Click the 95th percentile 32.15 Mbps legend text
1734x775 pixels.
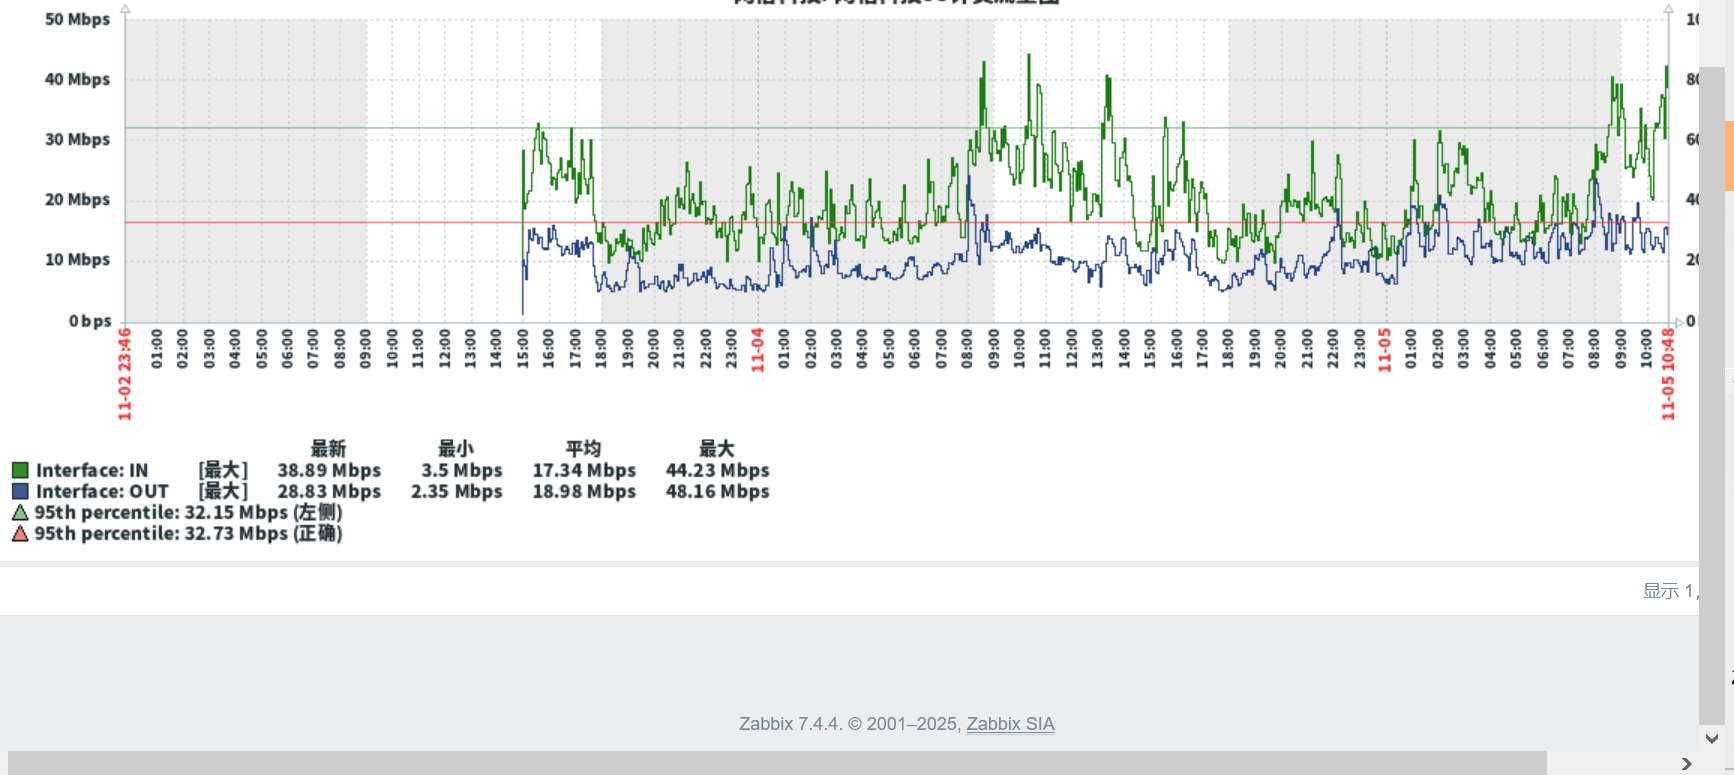[188, 513]
